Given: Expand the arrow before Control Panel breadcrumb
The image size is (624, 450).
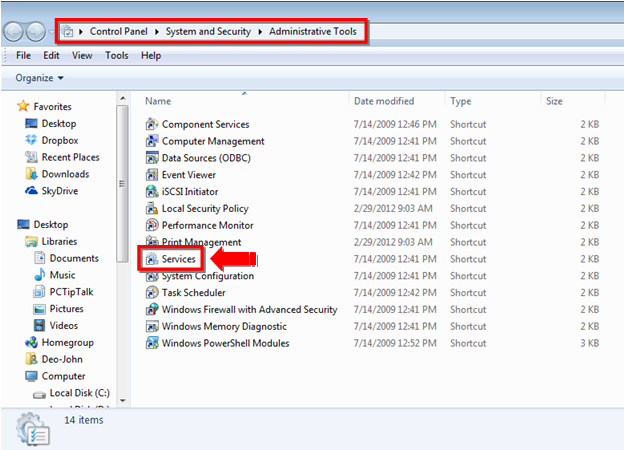Looking at the screenshot, I should pos(81,31).
